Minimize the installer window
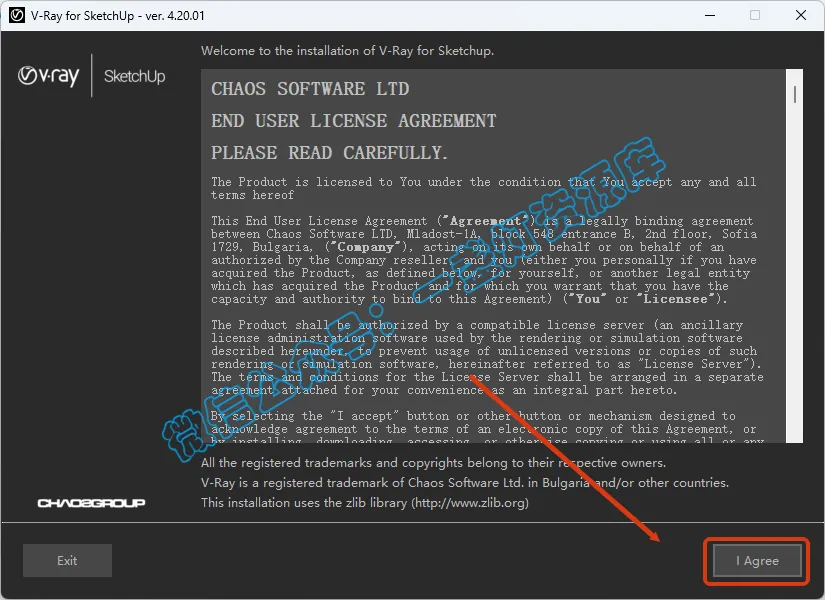 (x=710, y=15)
